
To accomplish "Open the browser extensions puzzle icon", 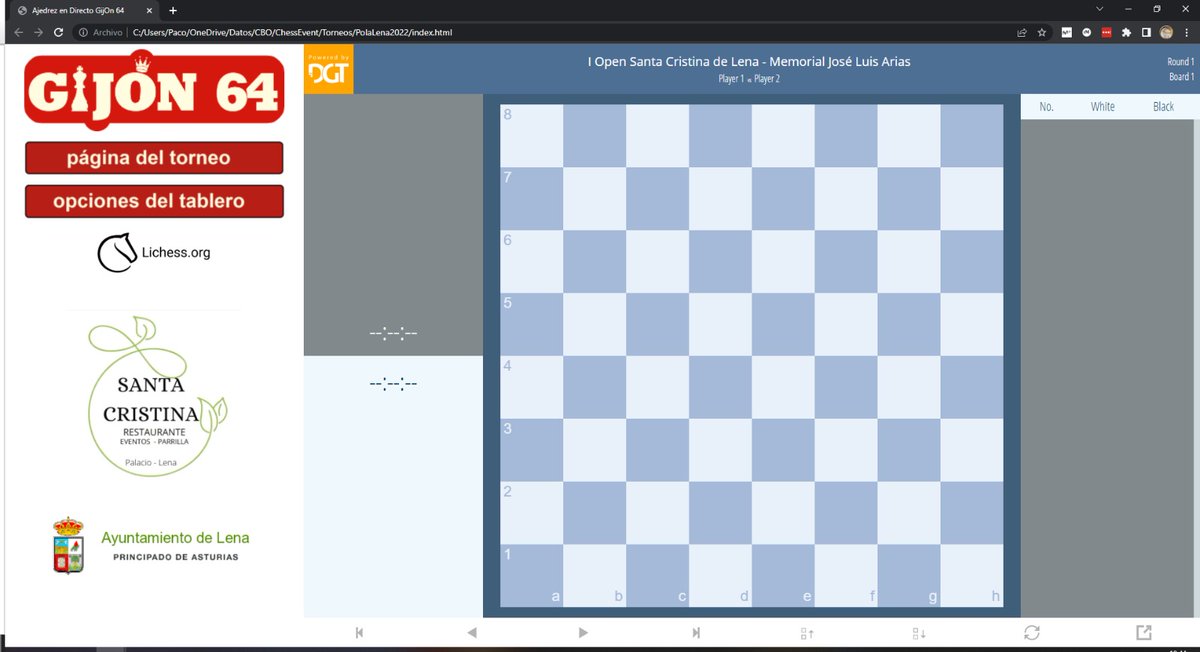I will coord(1126,32).
